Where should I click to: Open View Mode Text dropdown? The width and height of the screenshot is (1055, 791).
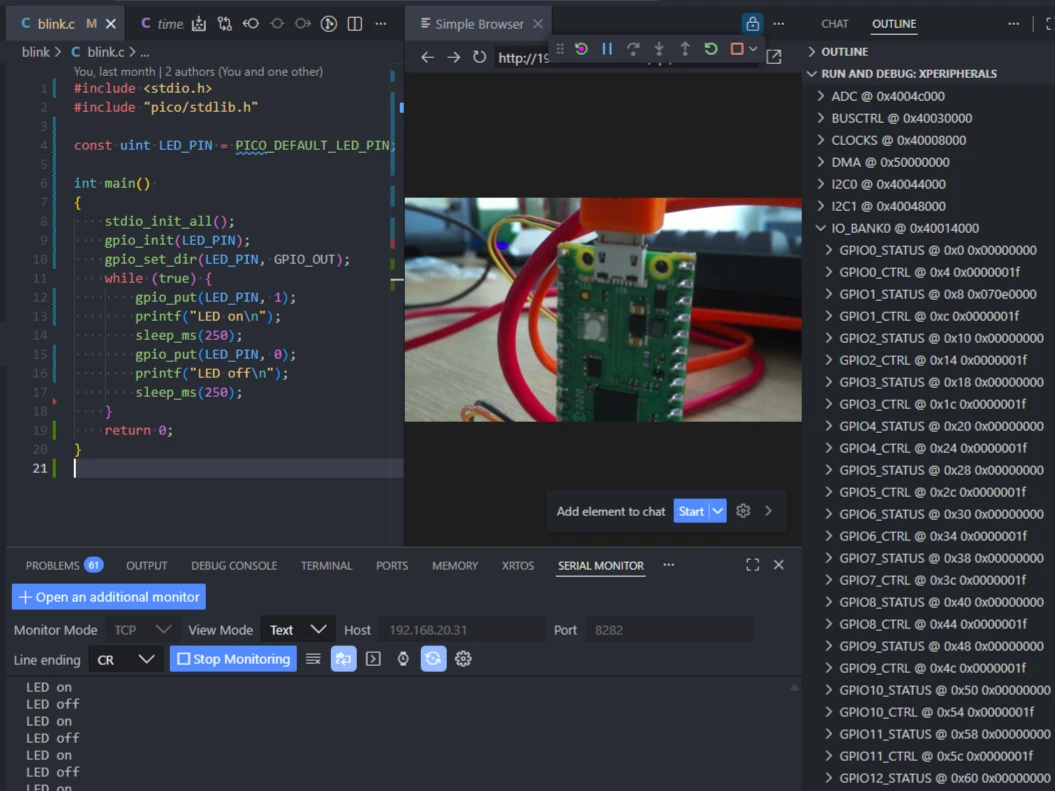coord(297,630)
